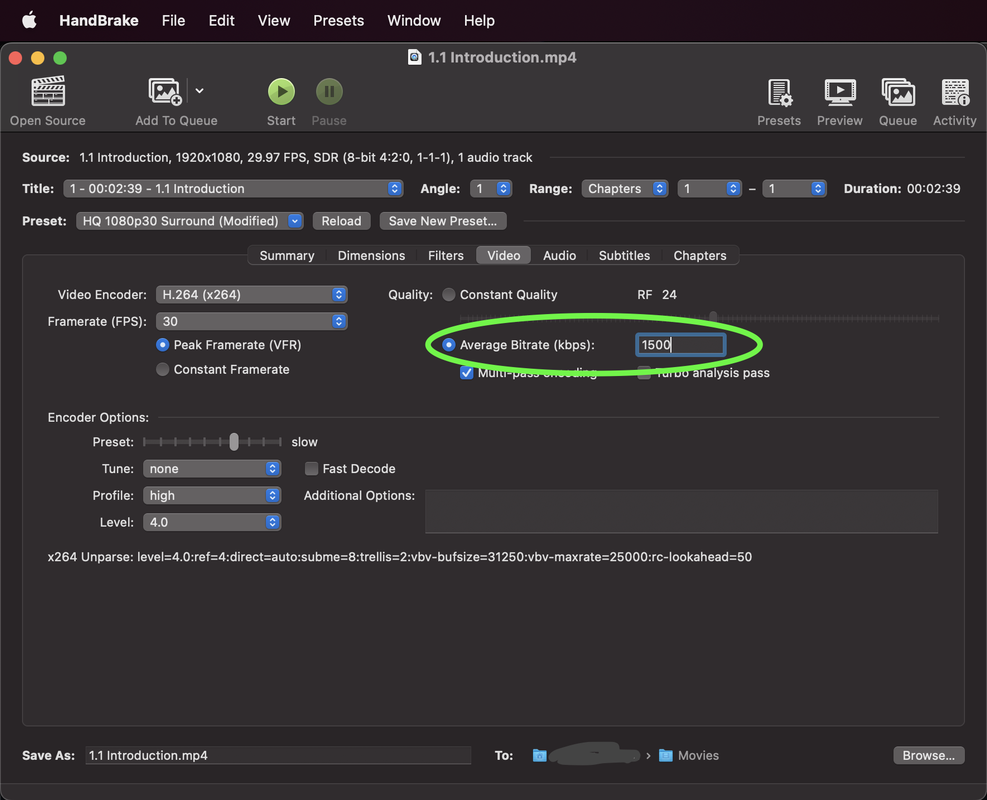
Task: Click the Add To Queue icon
Action: (x=165, y=91)
